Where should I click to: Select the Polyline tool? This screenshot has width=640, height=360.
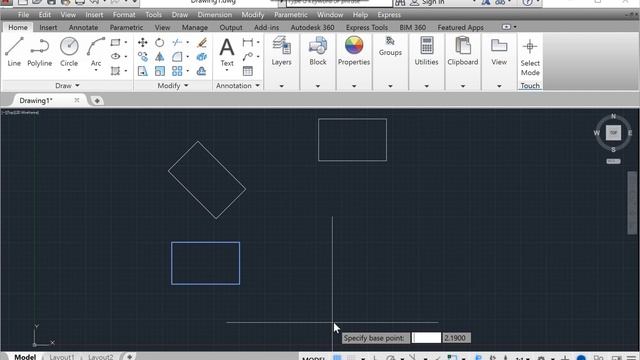tap(40, 51)
